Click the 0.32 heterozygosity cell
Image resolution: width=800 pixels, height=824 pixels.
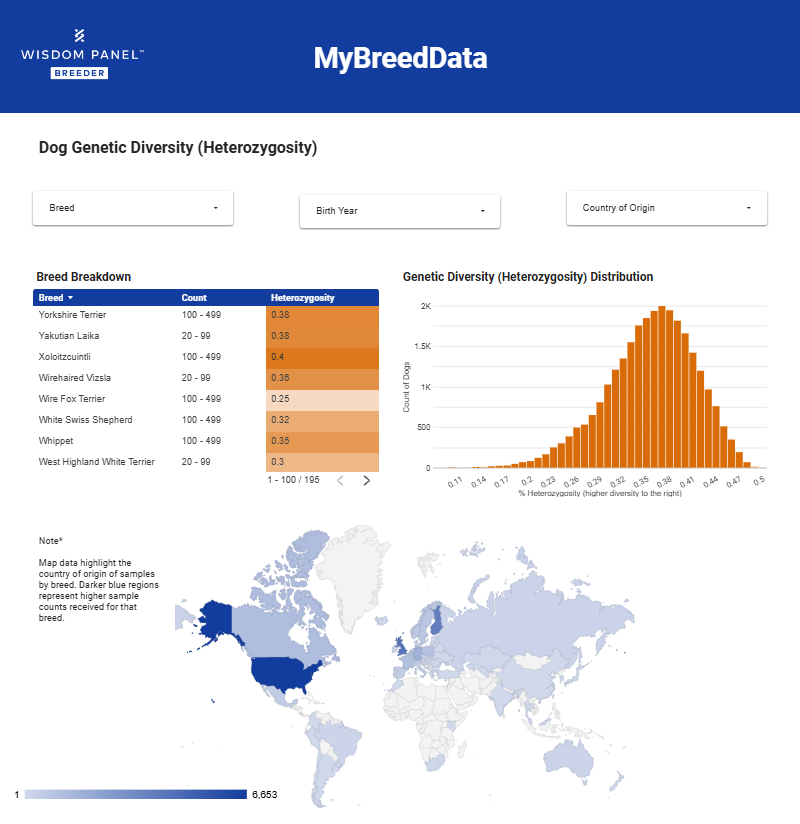coord(322,421)
